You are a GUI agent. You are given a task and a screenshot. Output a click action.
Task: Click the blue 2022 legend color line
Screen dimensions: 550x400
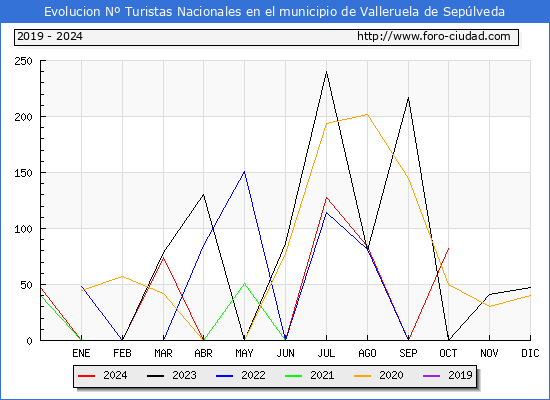(x=224, y=376)
